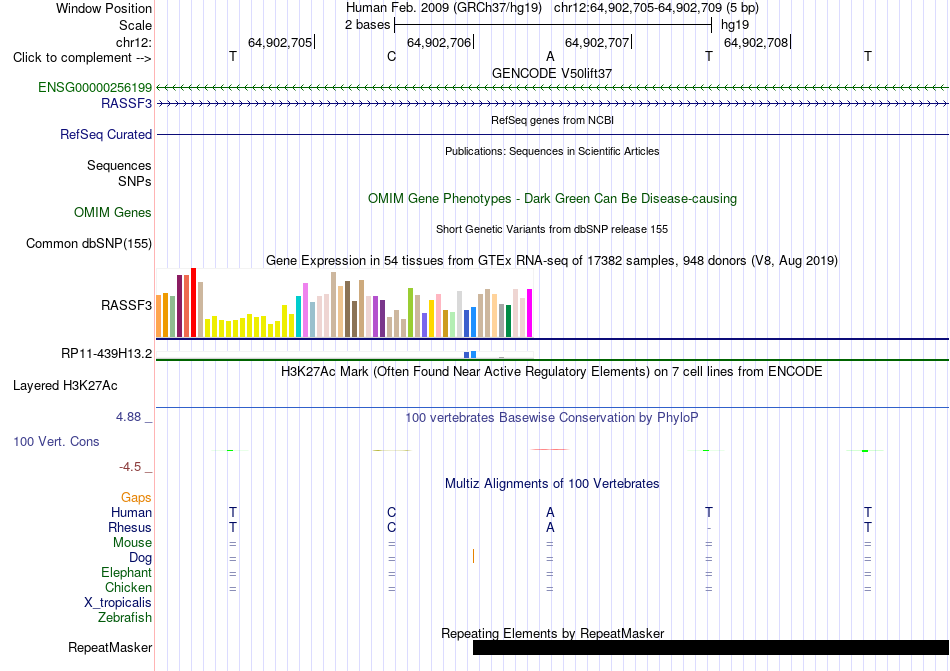Click the ENSG00000256199 gene label
This screenshot has width=950, height=671.
[95, 87]
